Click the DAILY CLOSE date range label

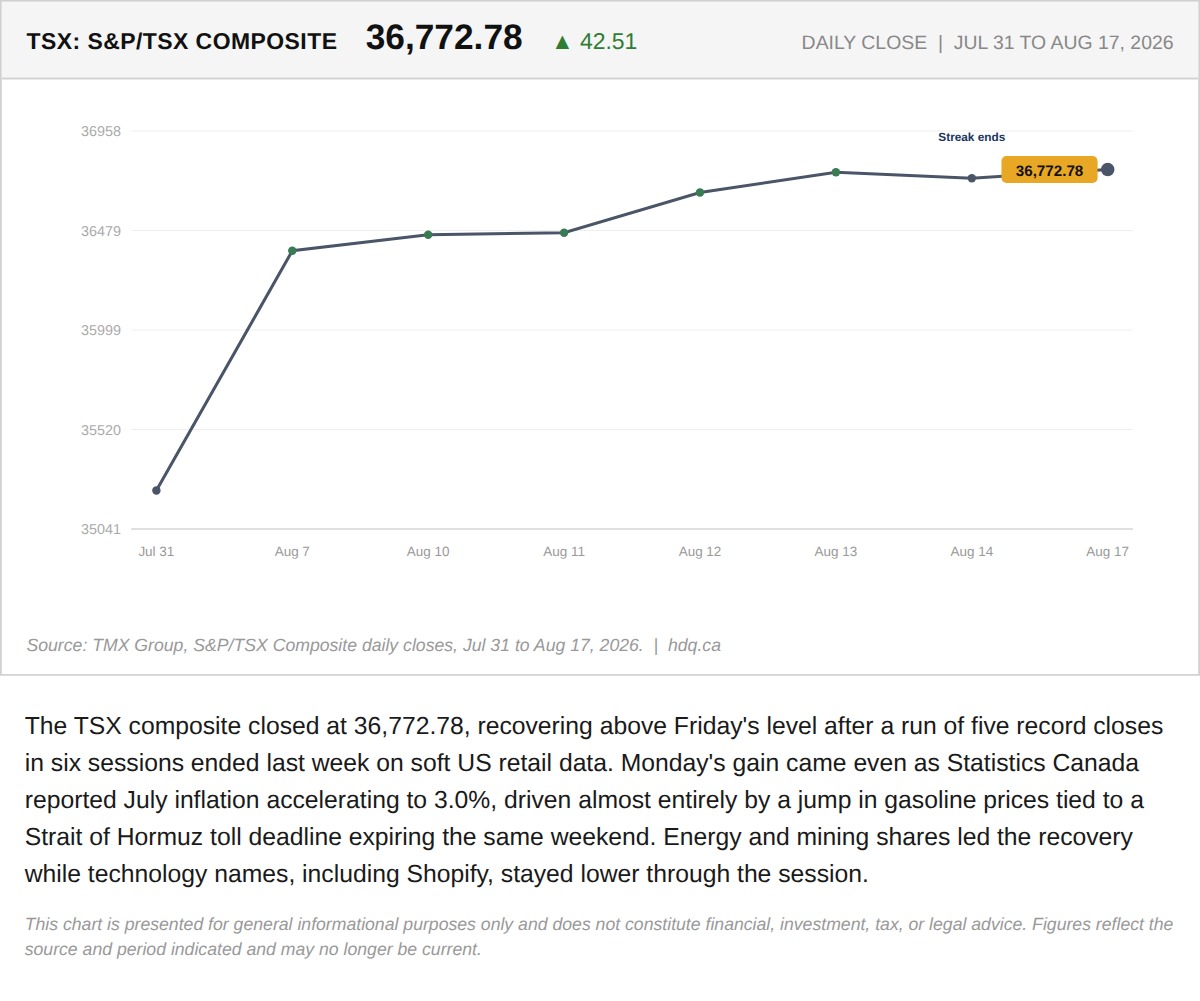(x=987, y=43)
